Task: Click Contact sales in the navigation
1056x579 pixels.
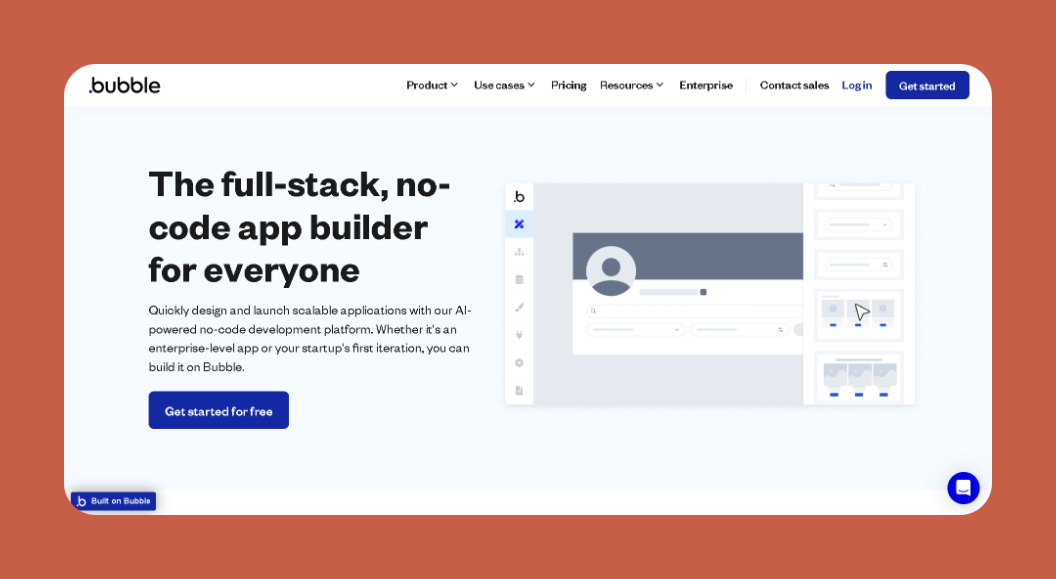Action: (794, 85)
